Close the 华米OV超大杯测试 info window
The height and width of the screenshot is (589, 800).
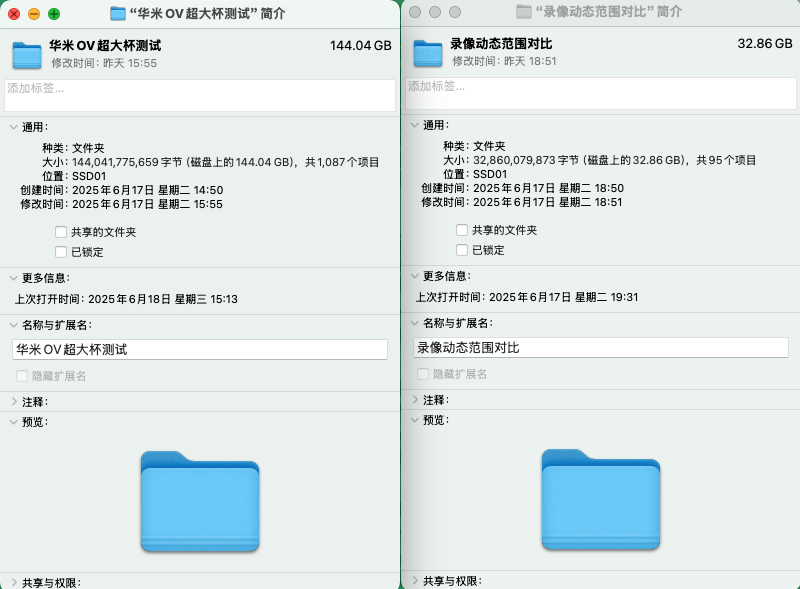(x=14, y=14)
